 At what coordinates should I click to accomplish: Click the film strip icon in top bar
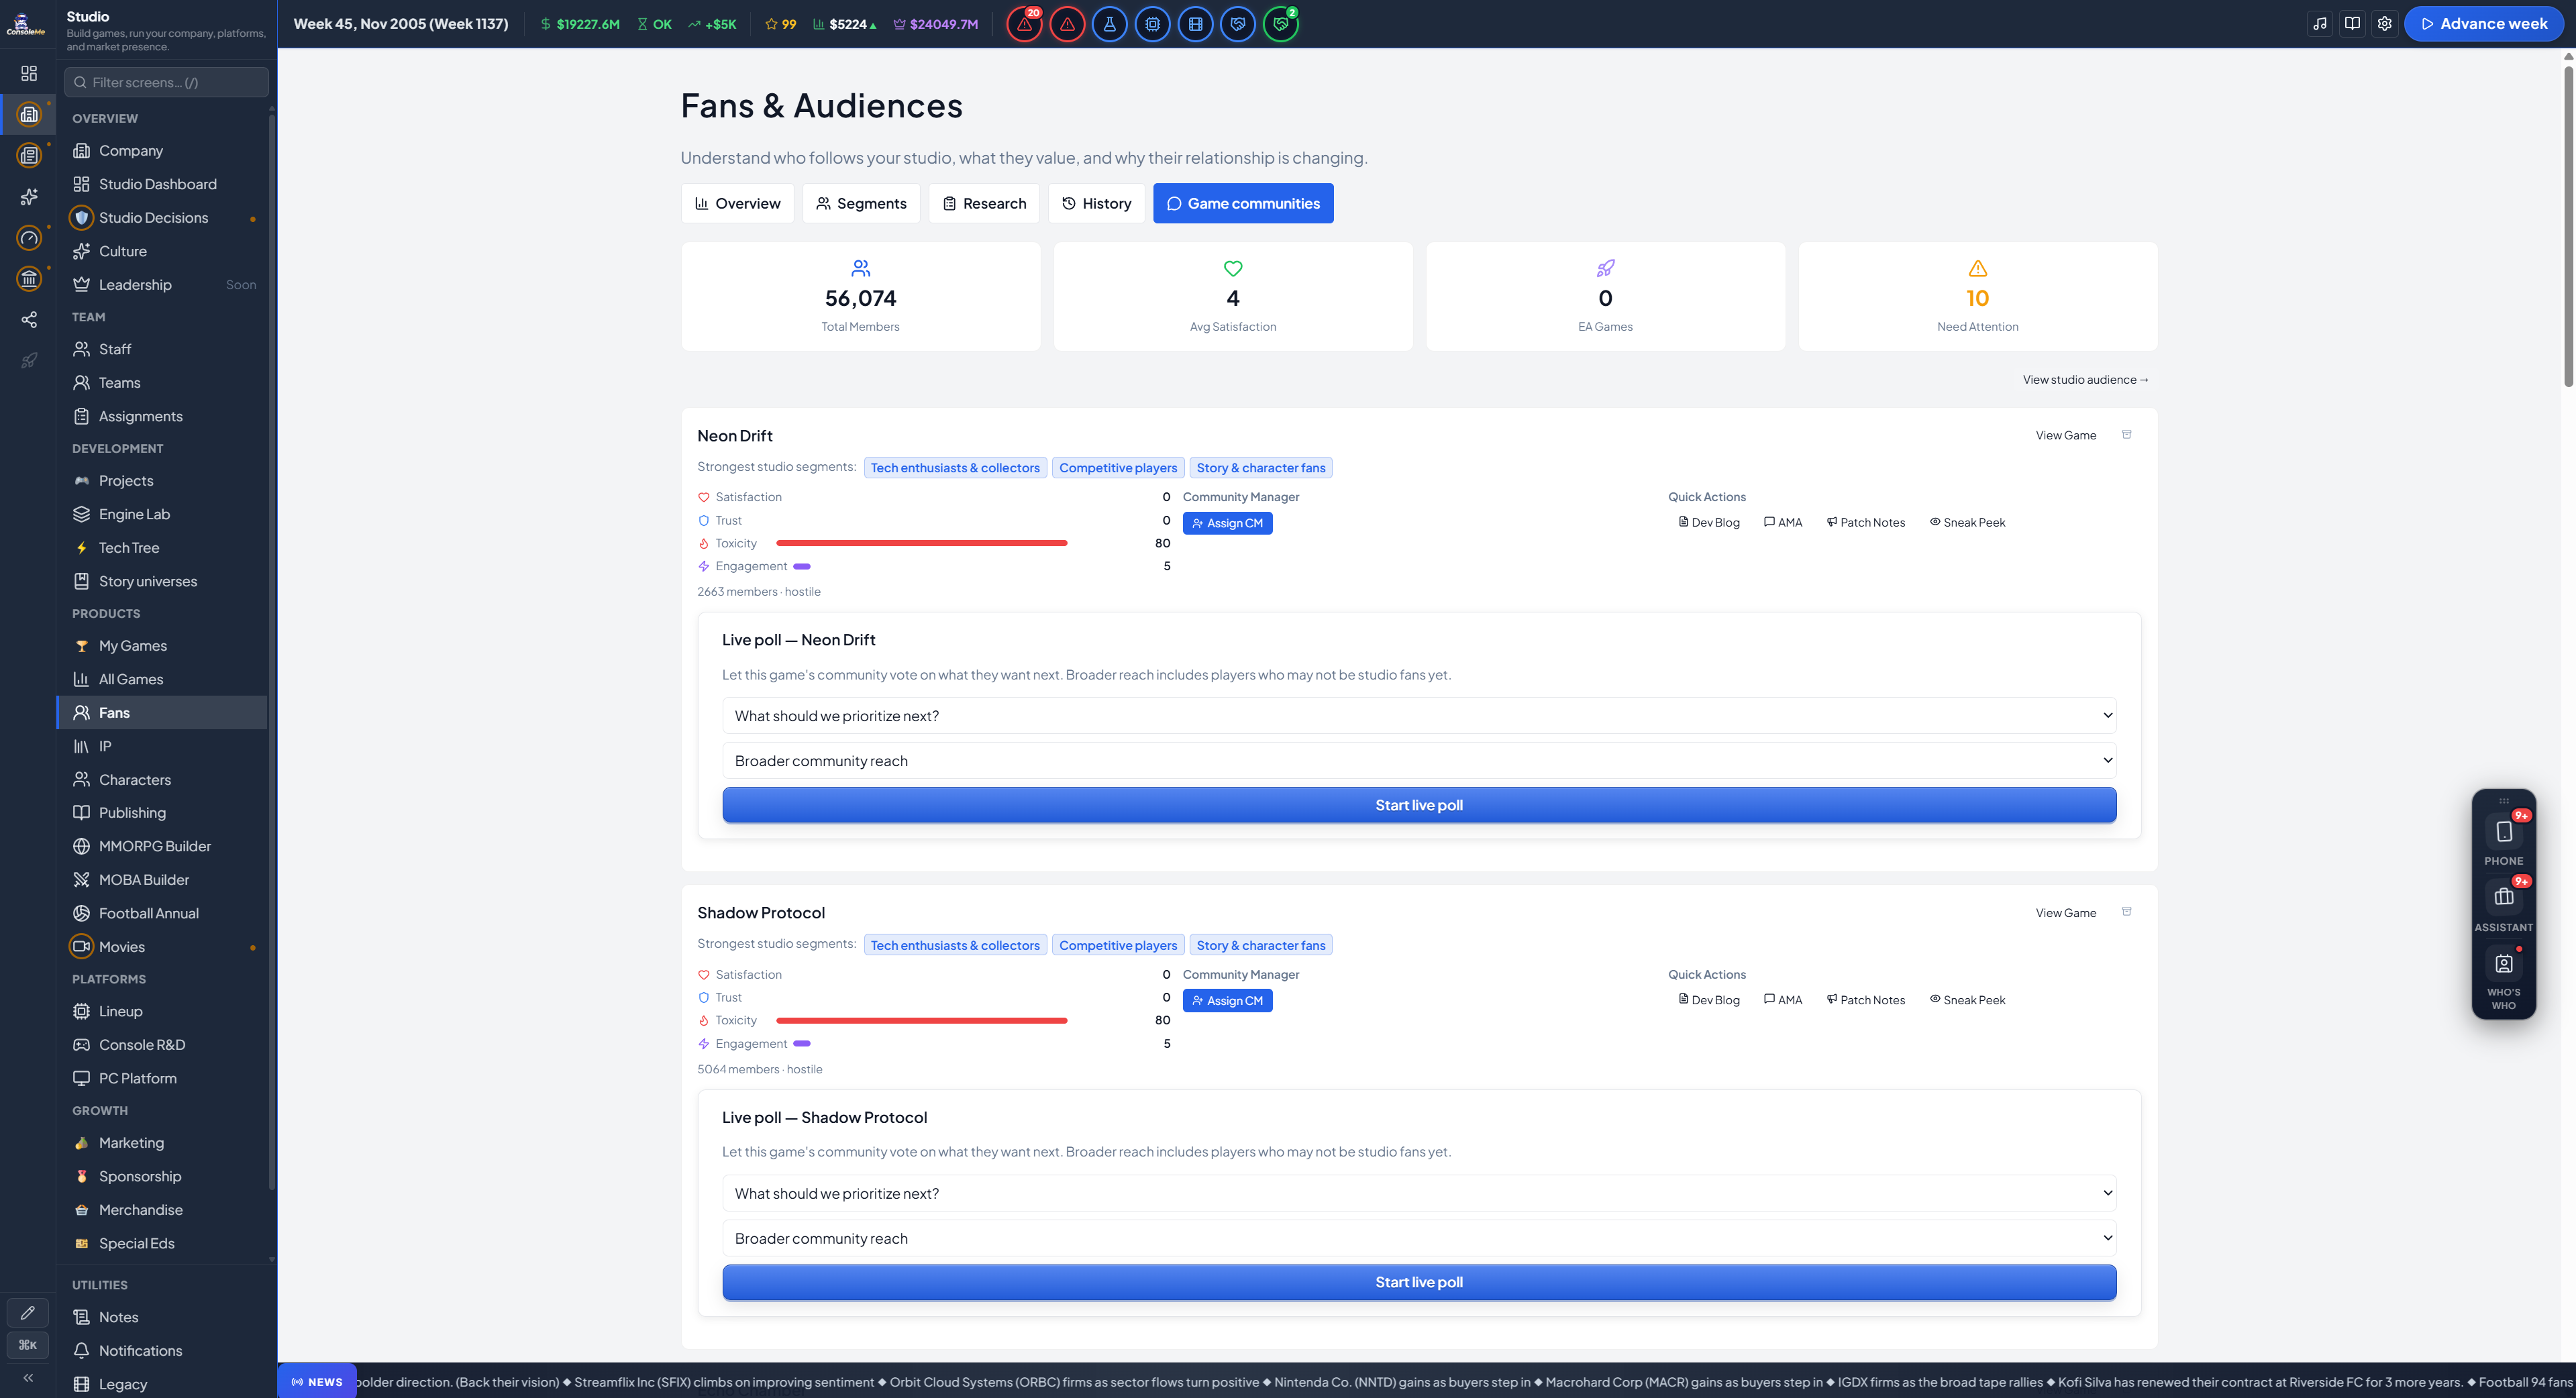pyautogui.click(x=1195, y=24)
